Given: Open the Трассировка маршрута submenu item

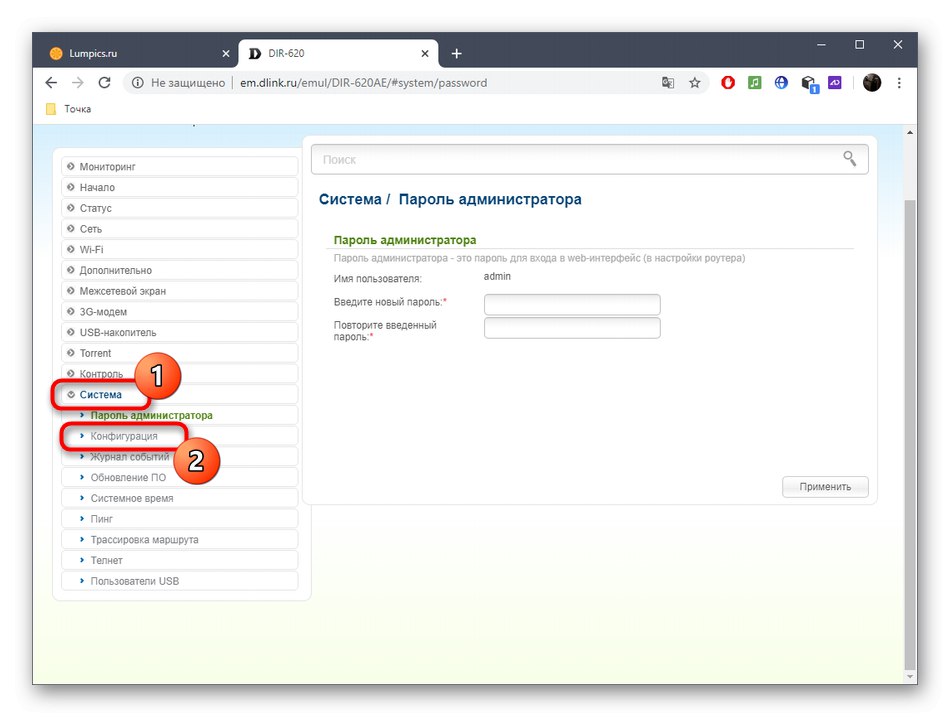Looking at the screenshot, I should [x=179, y=539].
